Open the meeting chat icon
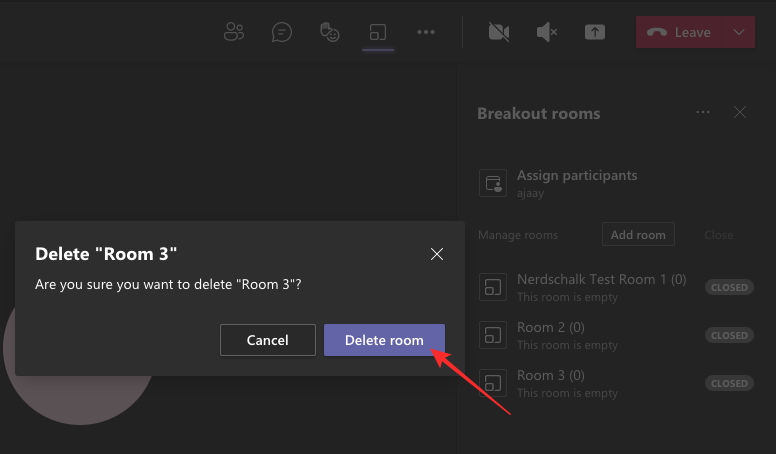 282,32
